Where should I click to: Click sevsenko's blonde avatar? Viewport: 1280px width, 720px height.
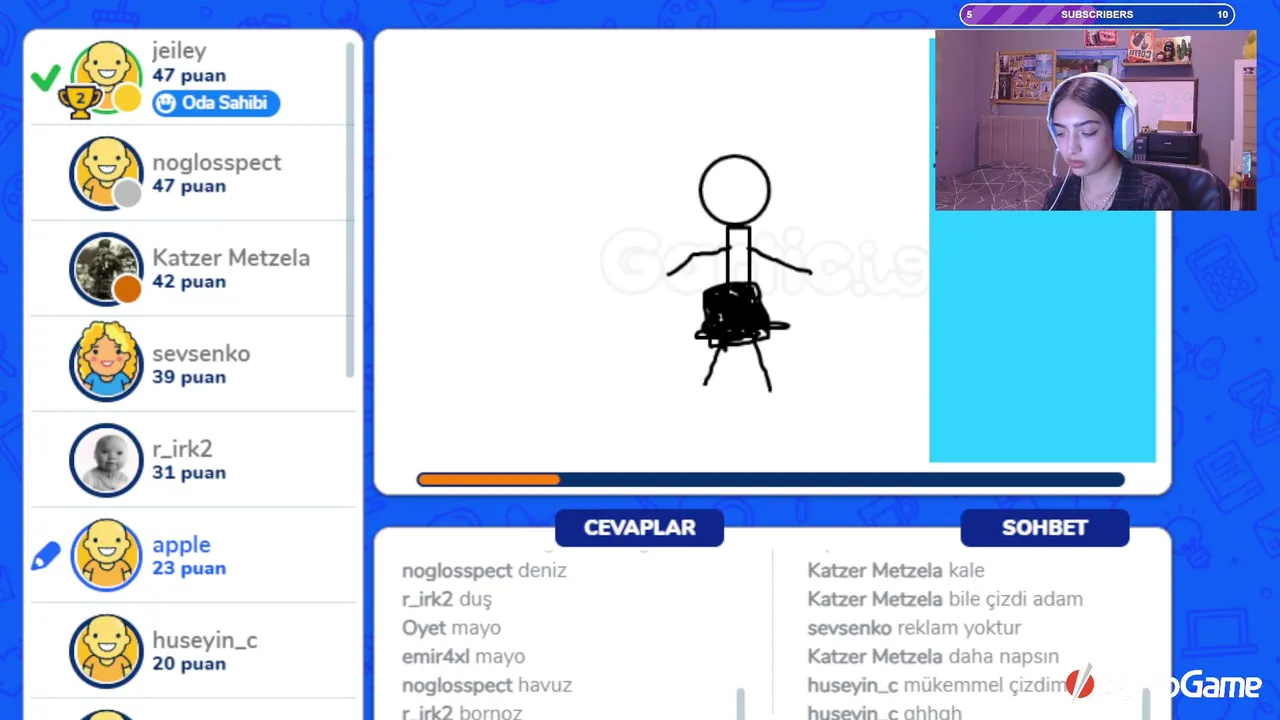(106, 364)
